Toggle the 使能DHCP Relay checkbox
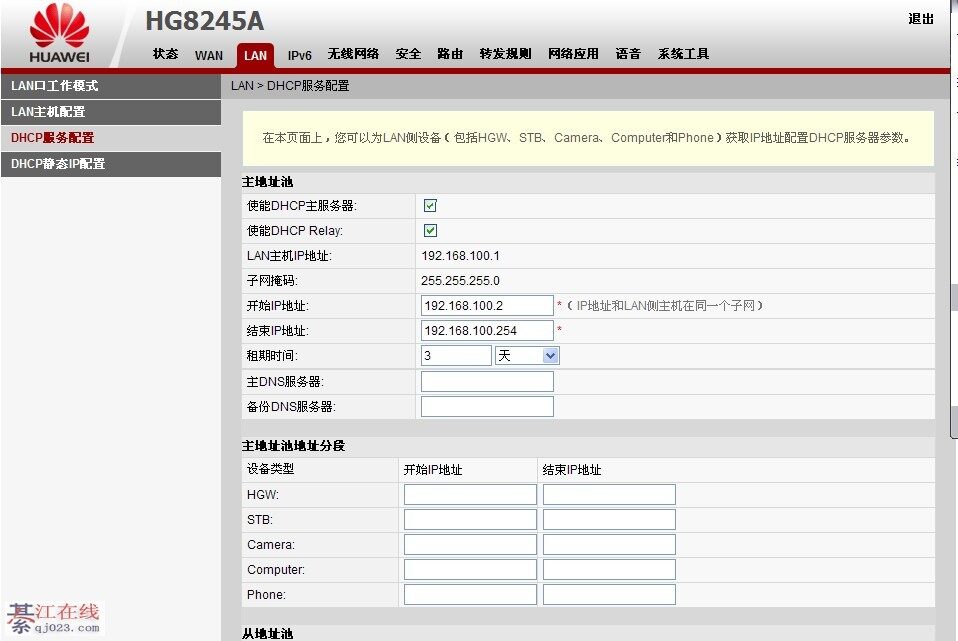This screenshot has height=641, width=958. coord(430,231)
